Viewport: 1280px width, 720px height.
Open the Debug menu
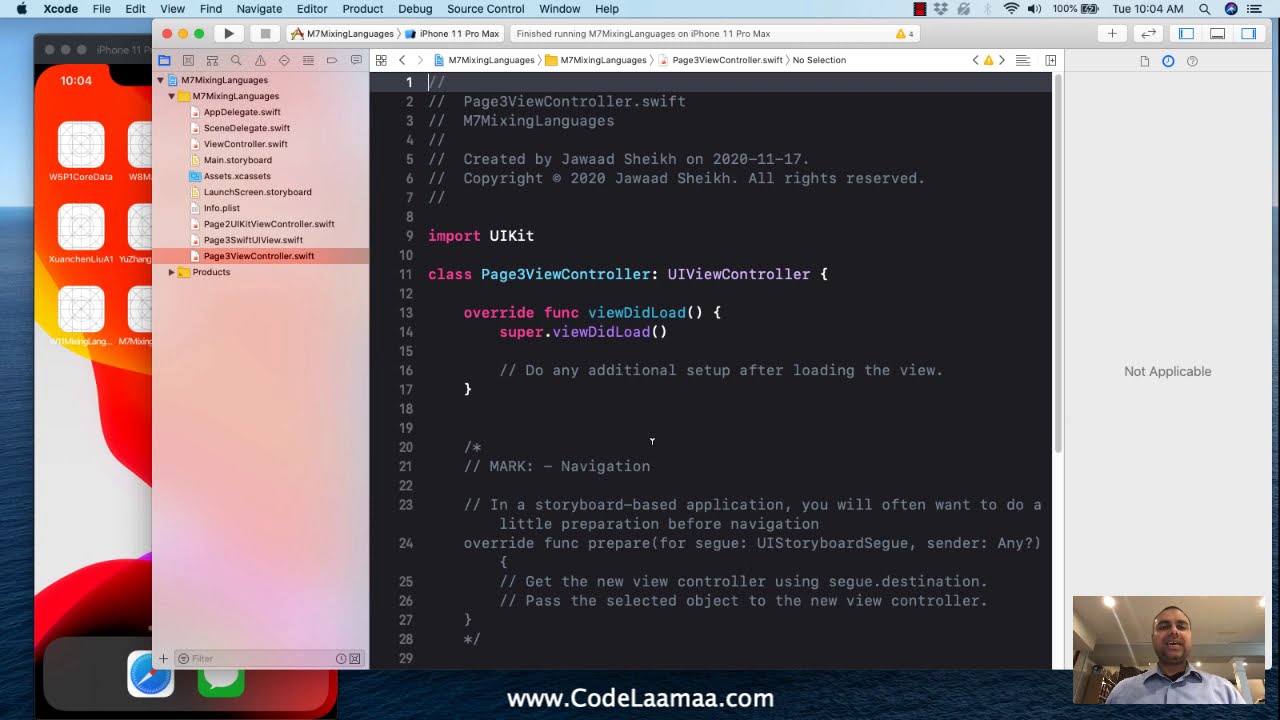point(415,9)
